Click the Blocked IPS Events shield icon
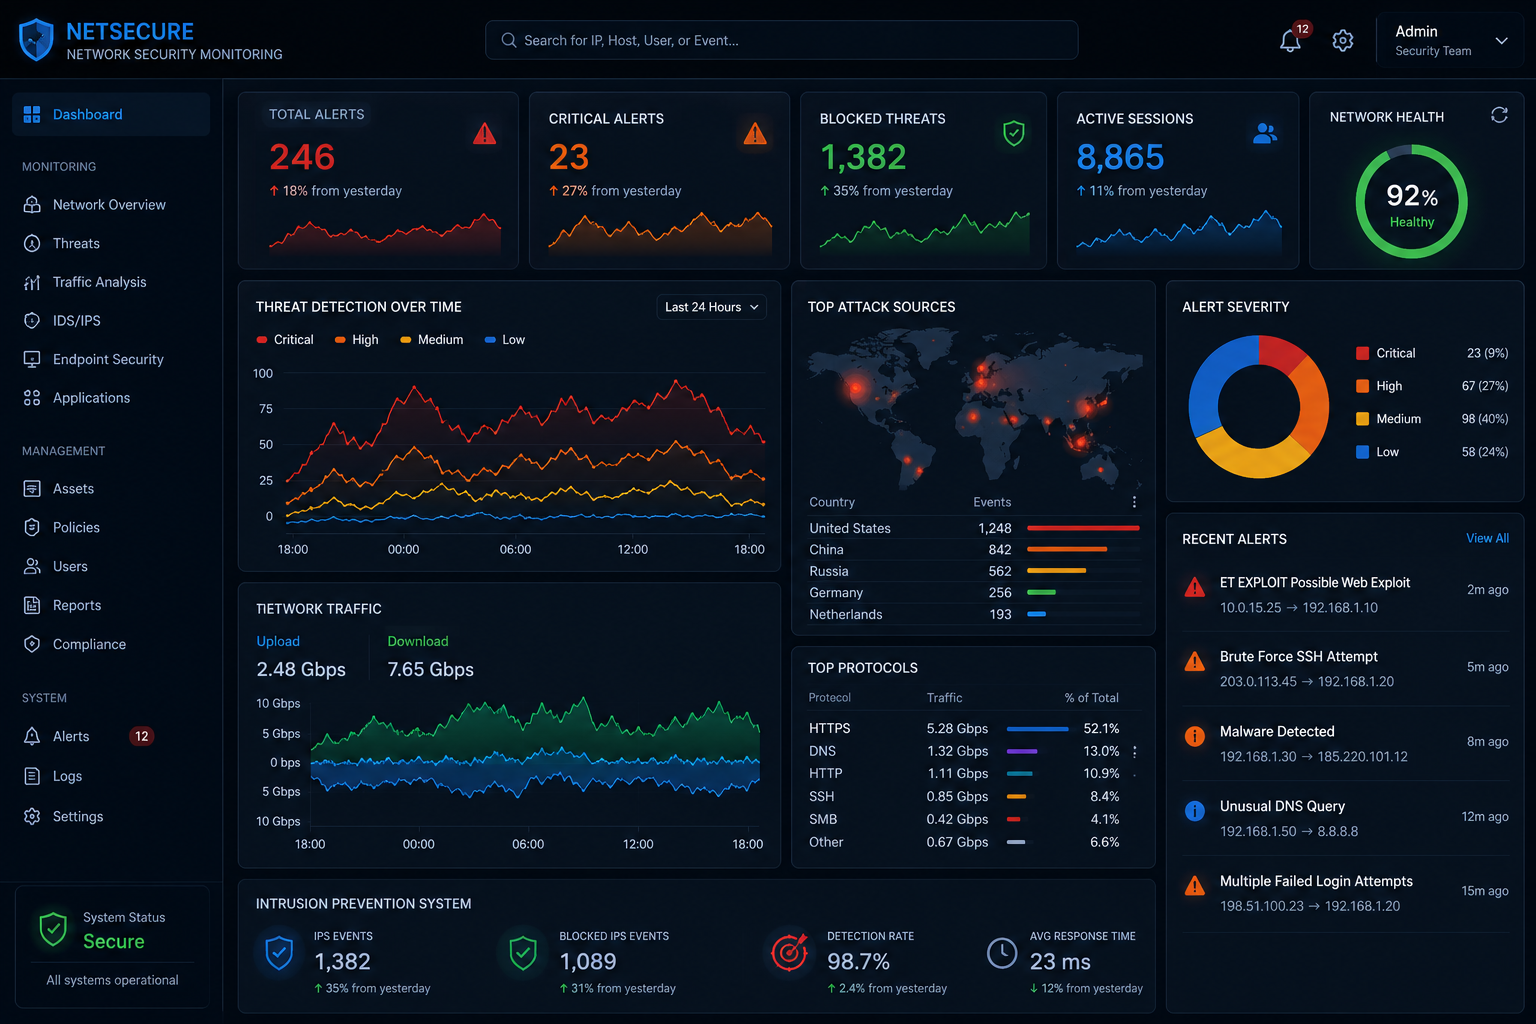 pyautogui.click(x=523, y=953)
